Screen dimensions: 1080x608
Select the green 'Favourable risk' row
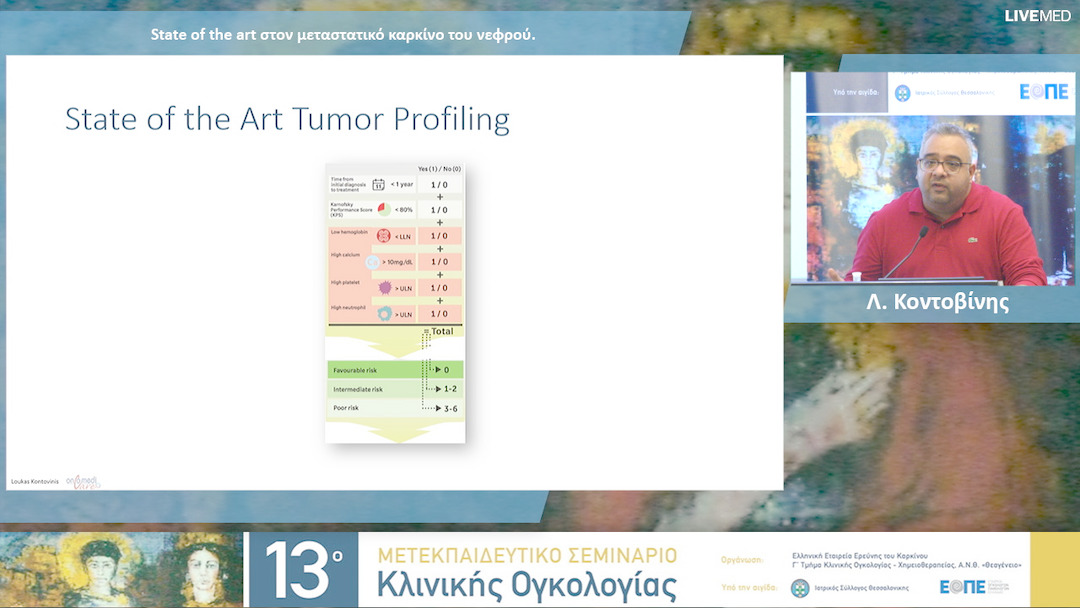[x=395, y=370]
